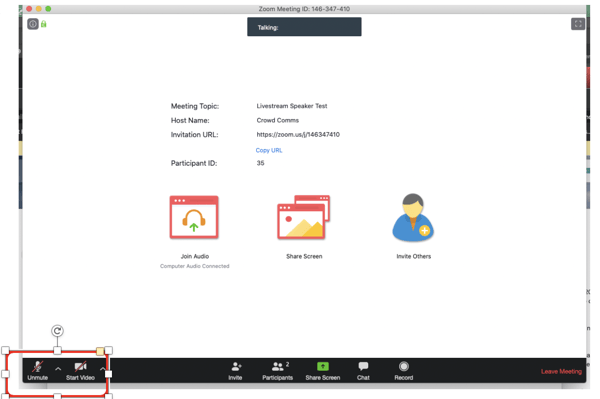Viewport: 600px width, 399px height.
Task: Open video options arrow beside Start Video
Action: (102, 369)
